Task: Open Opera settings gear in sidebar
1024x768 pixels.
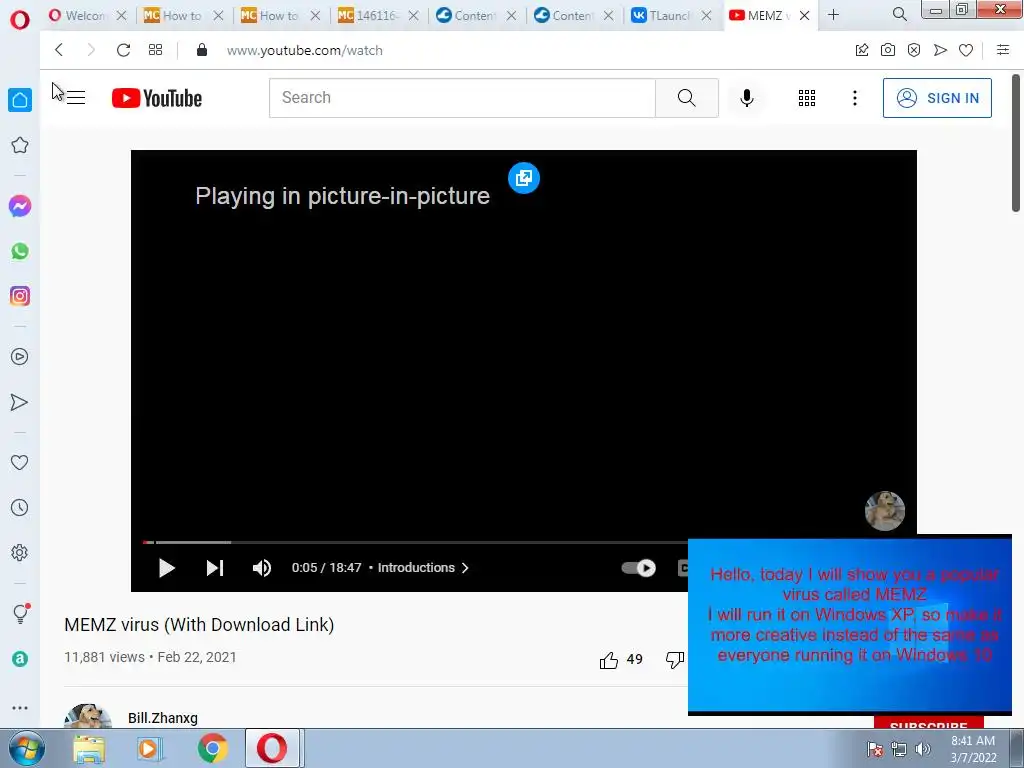Action: 20,552
